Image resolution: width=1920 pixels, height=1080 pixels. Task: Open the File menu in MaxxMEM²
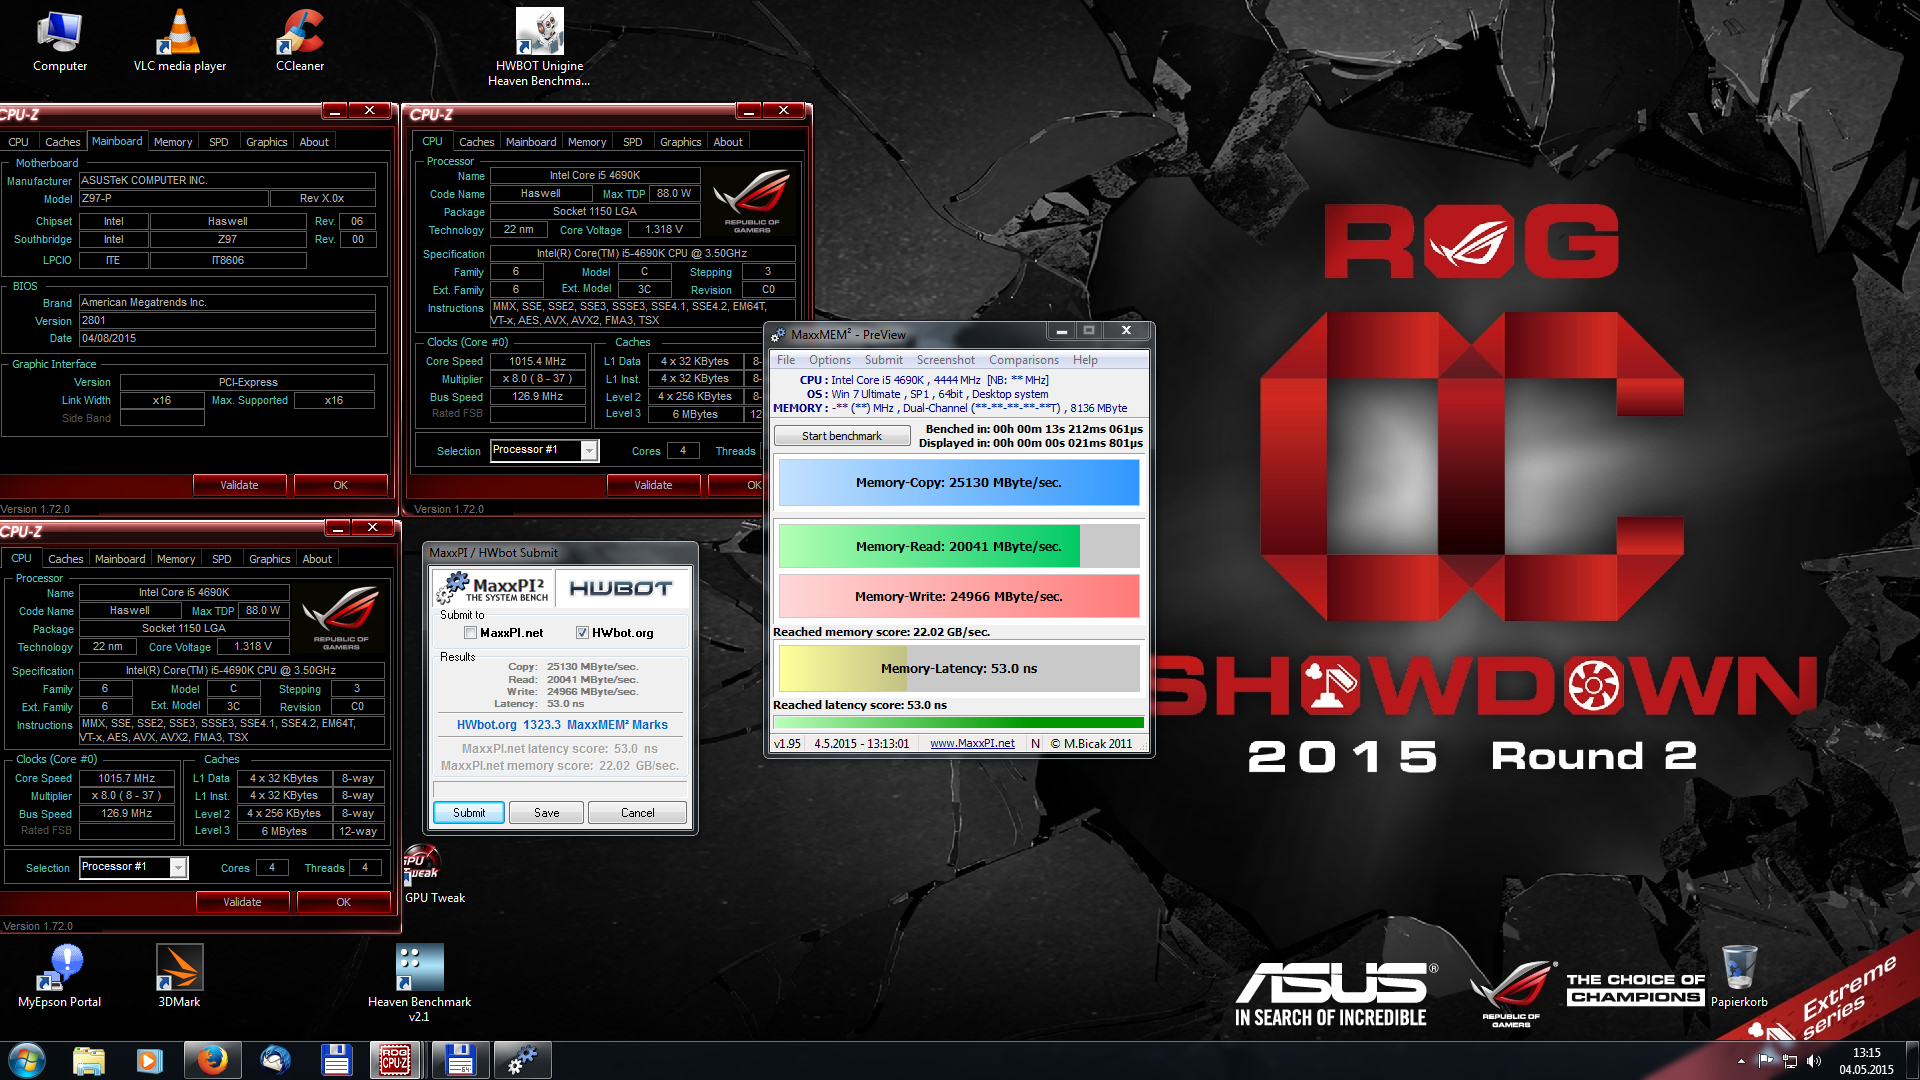tap(786, 360)
